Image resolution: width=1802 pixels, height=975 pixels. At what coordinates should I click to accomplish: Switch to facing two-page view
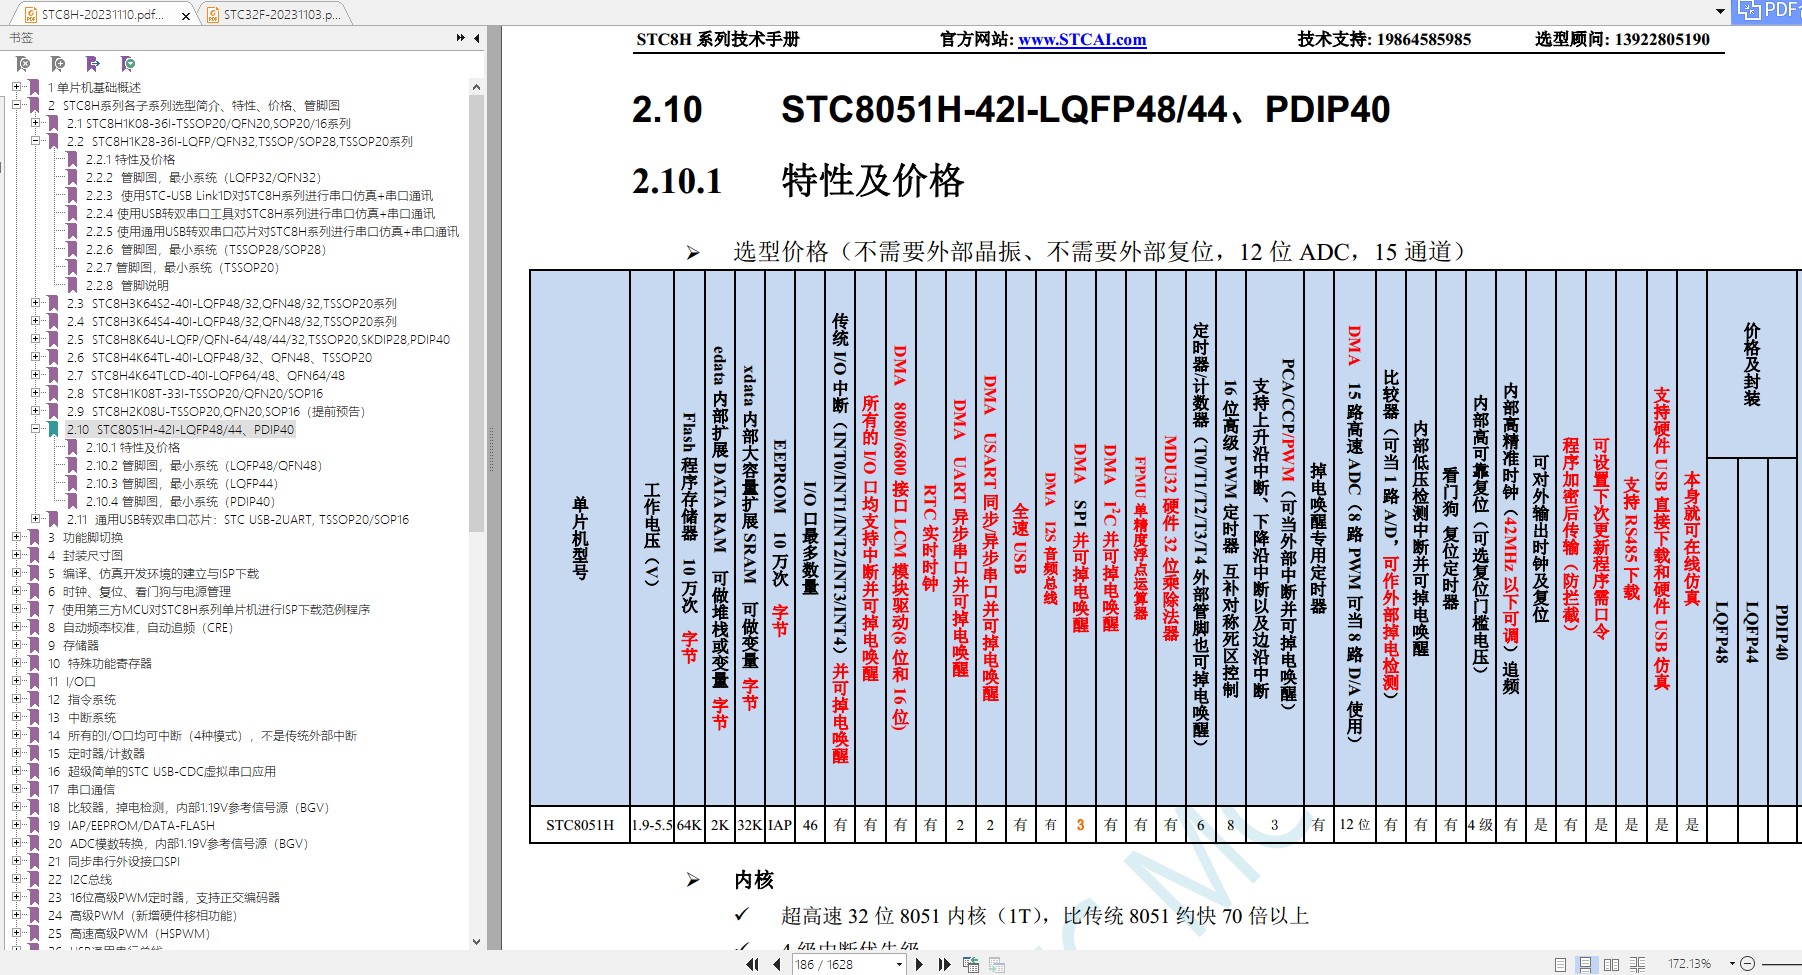point(1611,964)
